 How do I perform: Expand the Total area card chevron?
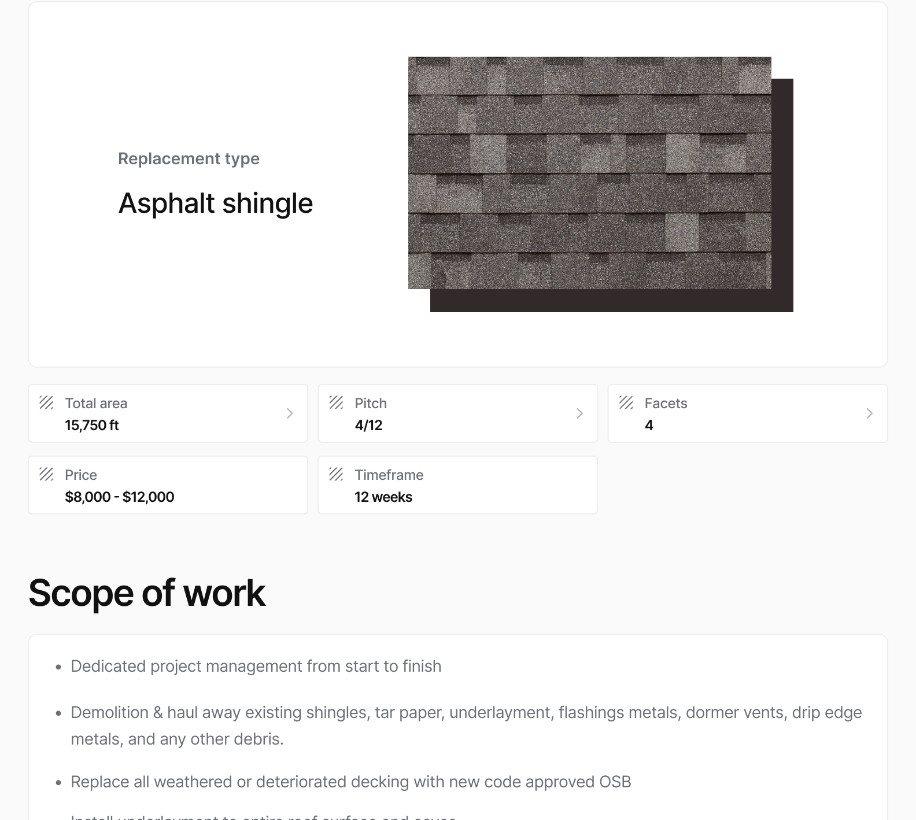point(290,413)
